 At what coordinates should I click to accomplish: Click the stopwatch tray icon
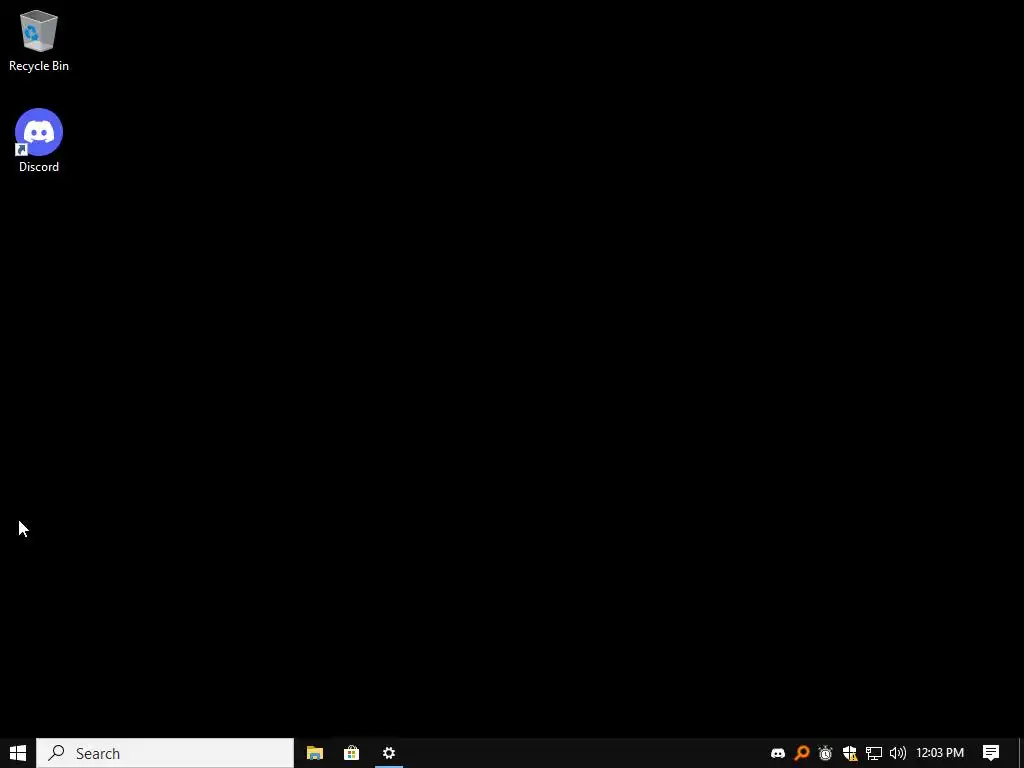[x=825, y=753]
